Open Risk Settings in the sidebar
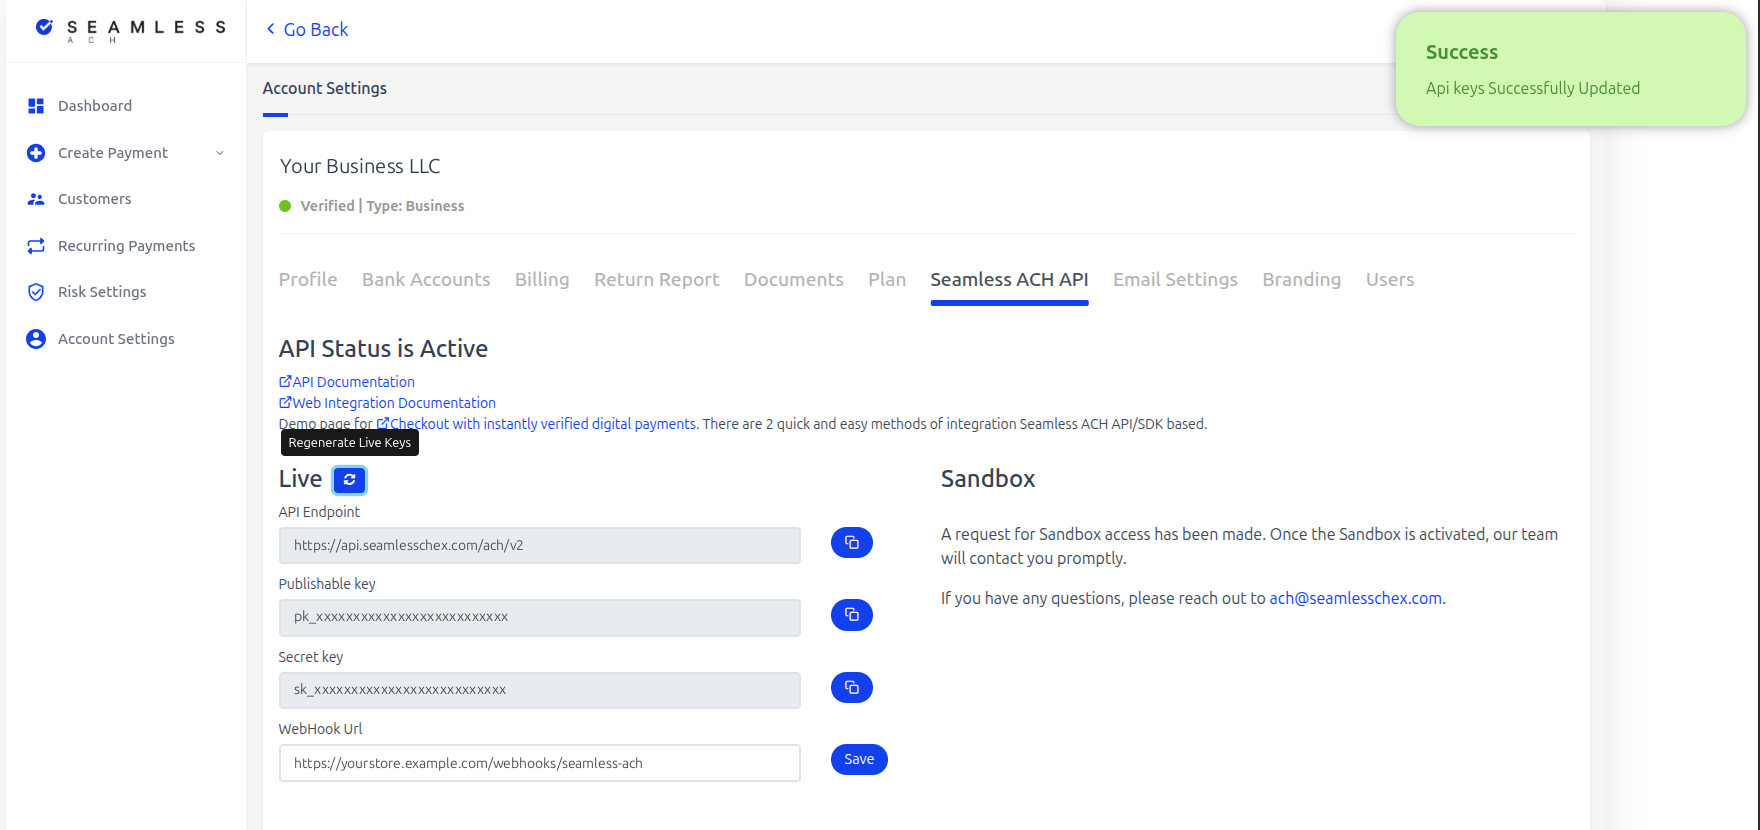 coord(102,292)
